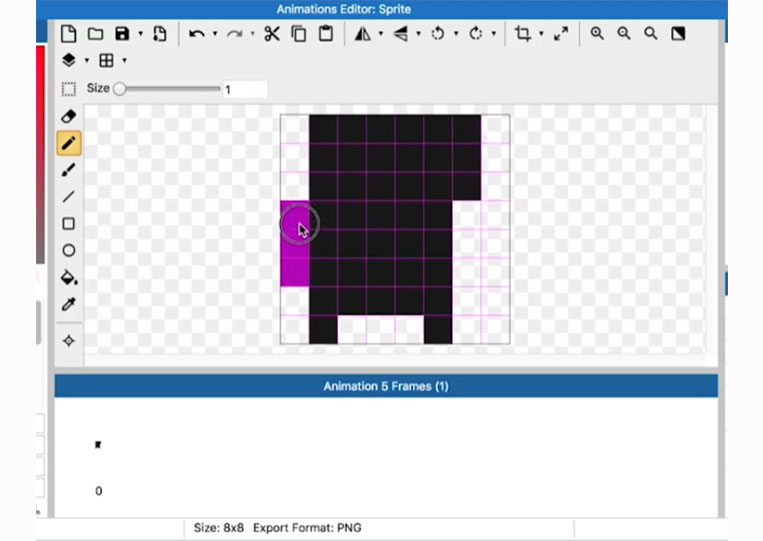Open the redo history dropdown arrow
The image size is (763, 541).
[x=253, y=34]
